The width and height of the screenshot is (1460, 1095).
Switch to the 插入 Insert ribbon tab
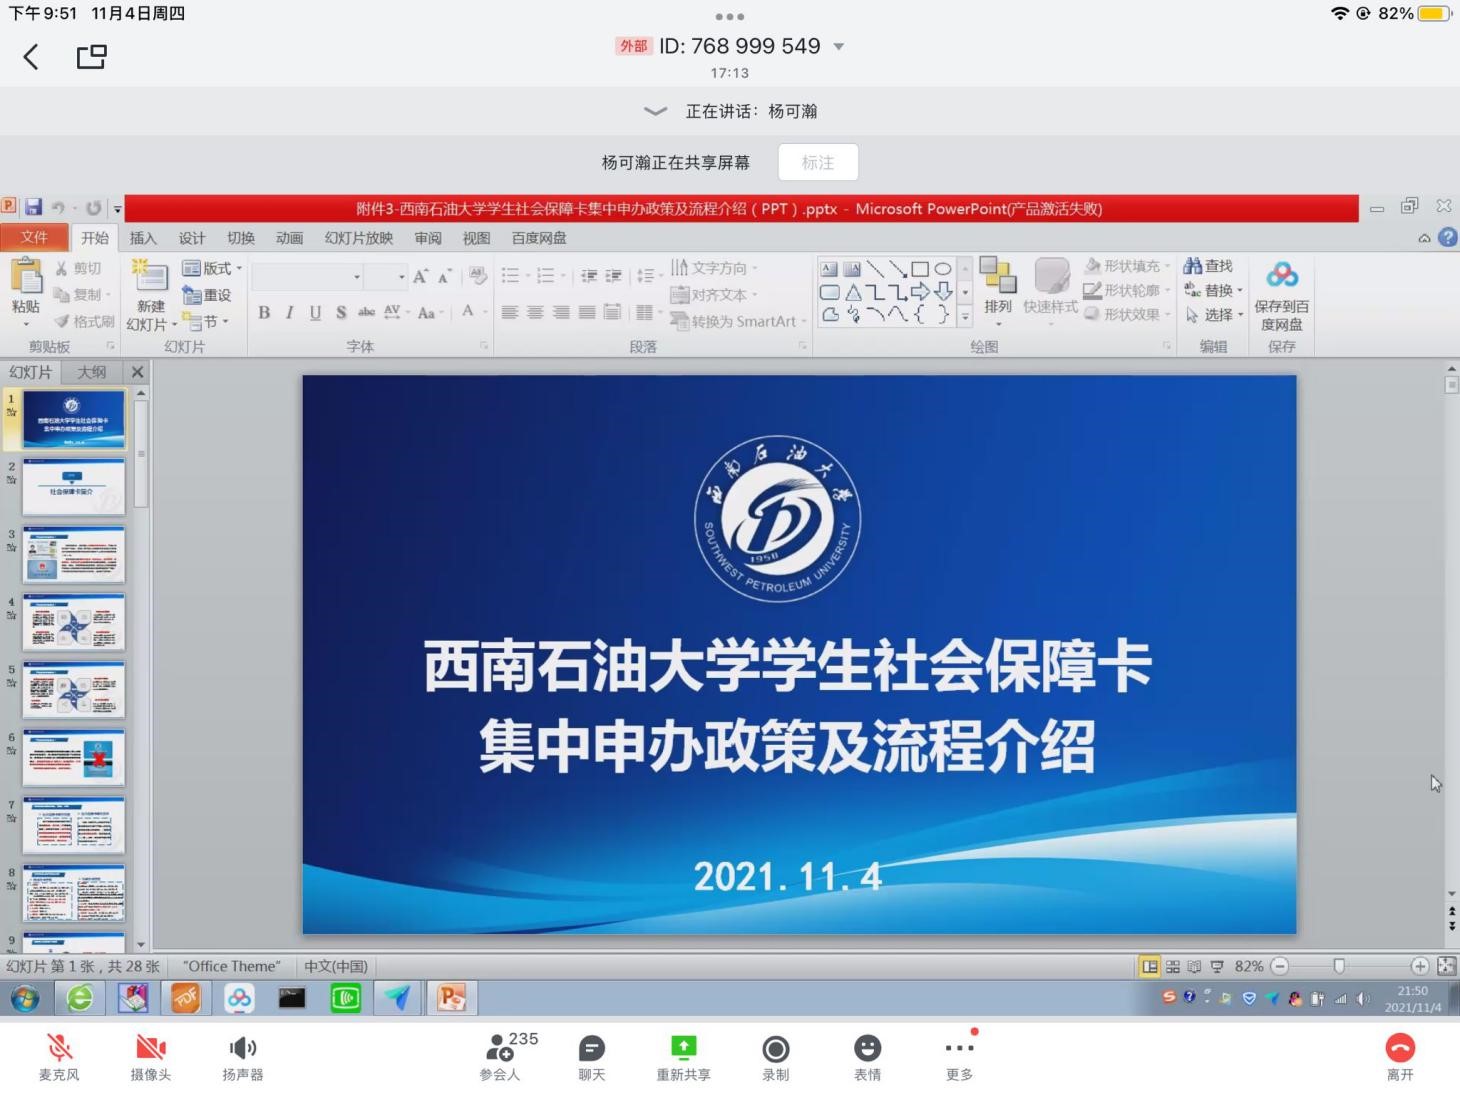coord(143,238)
